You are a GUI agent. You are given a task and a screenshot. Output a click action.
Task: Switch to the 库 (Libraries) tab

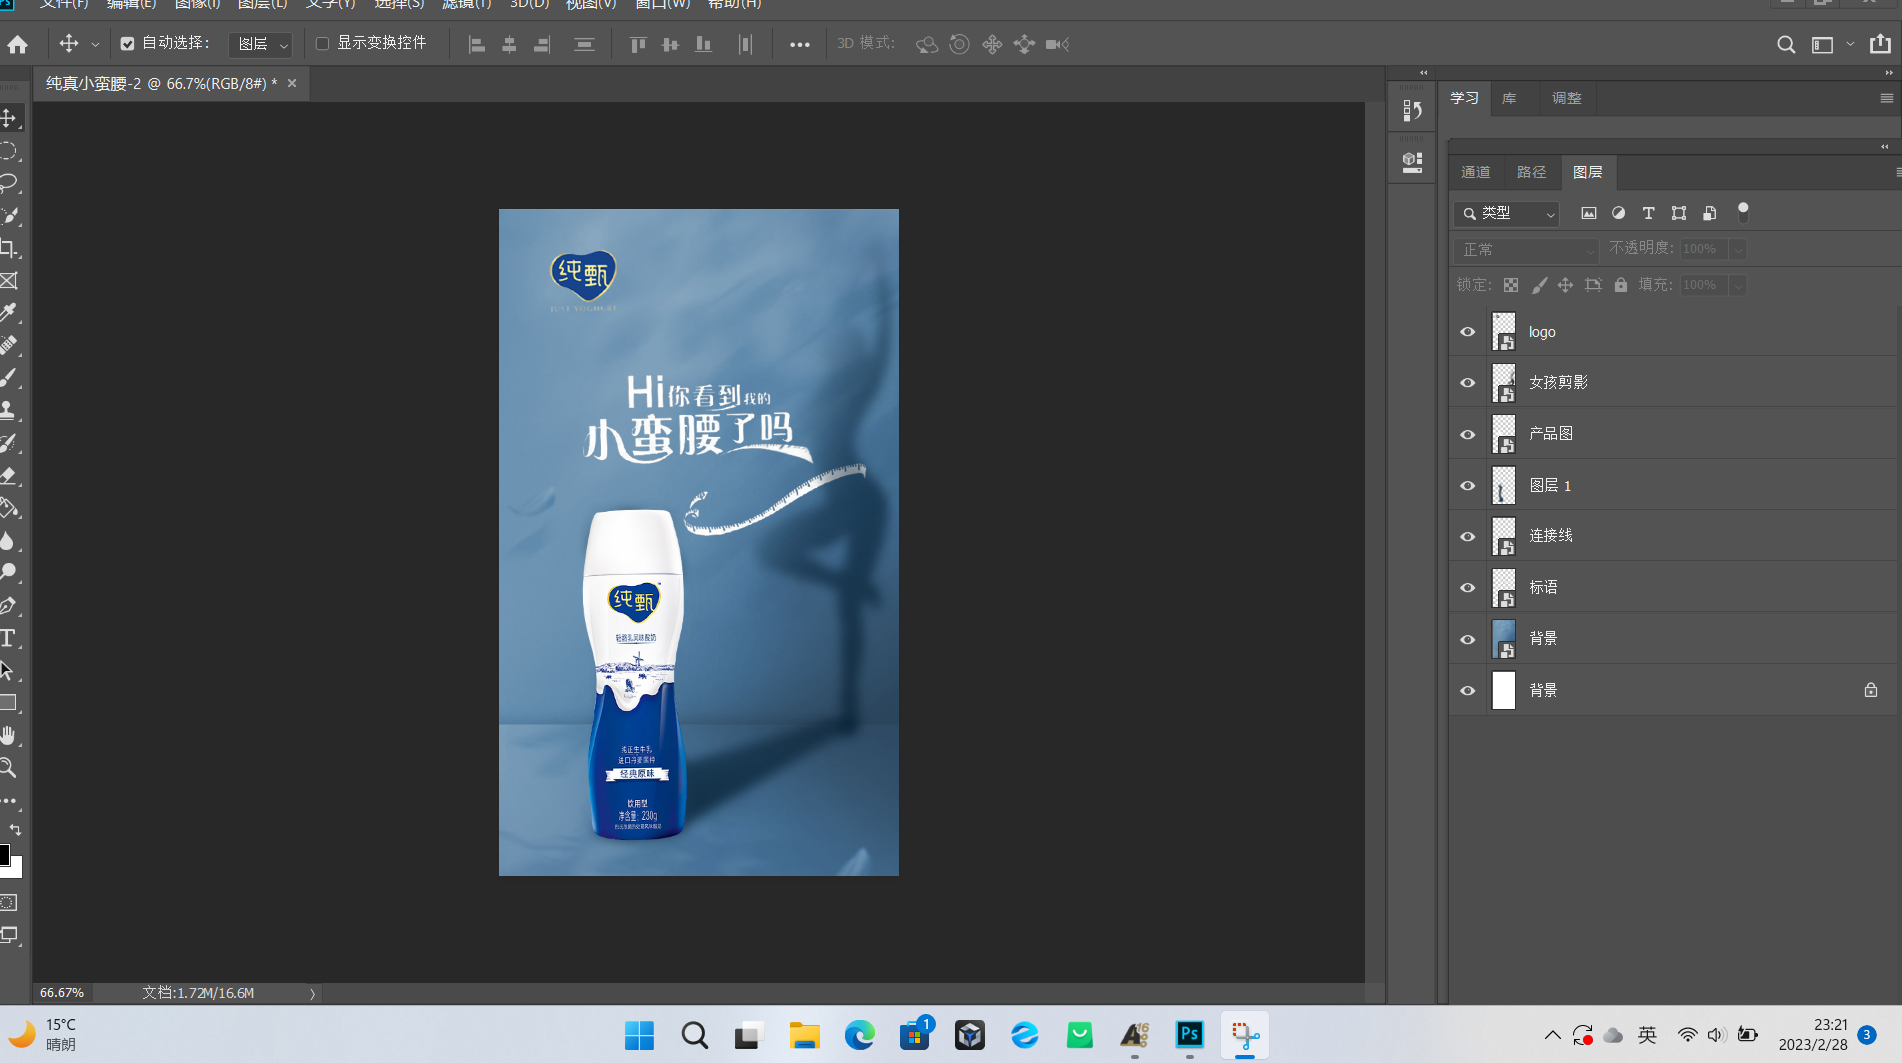click(1510, 98)
